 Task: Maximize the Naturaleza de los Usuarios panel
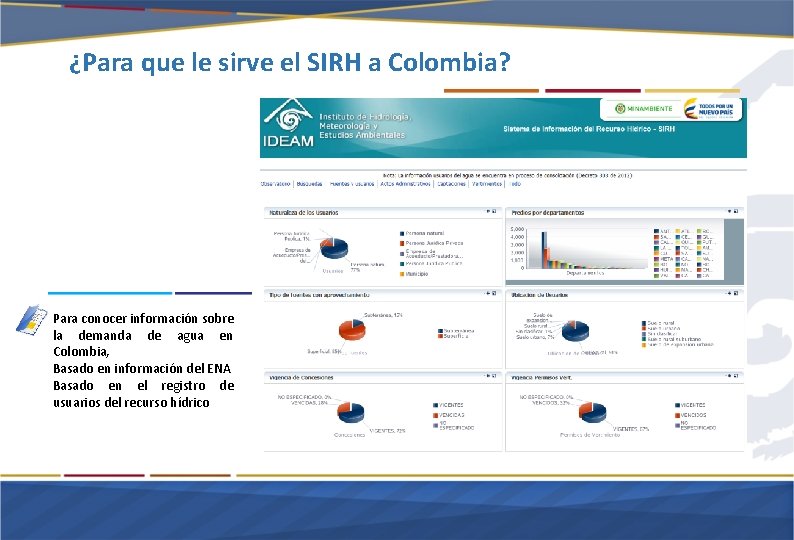click(x=494, y=211)
